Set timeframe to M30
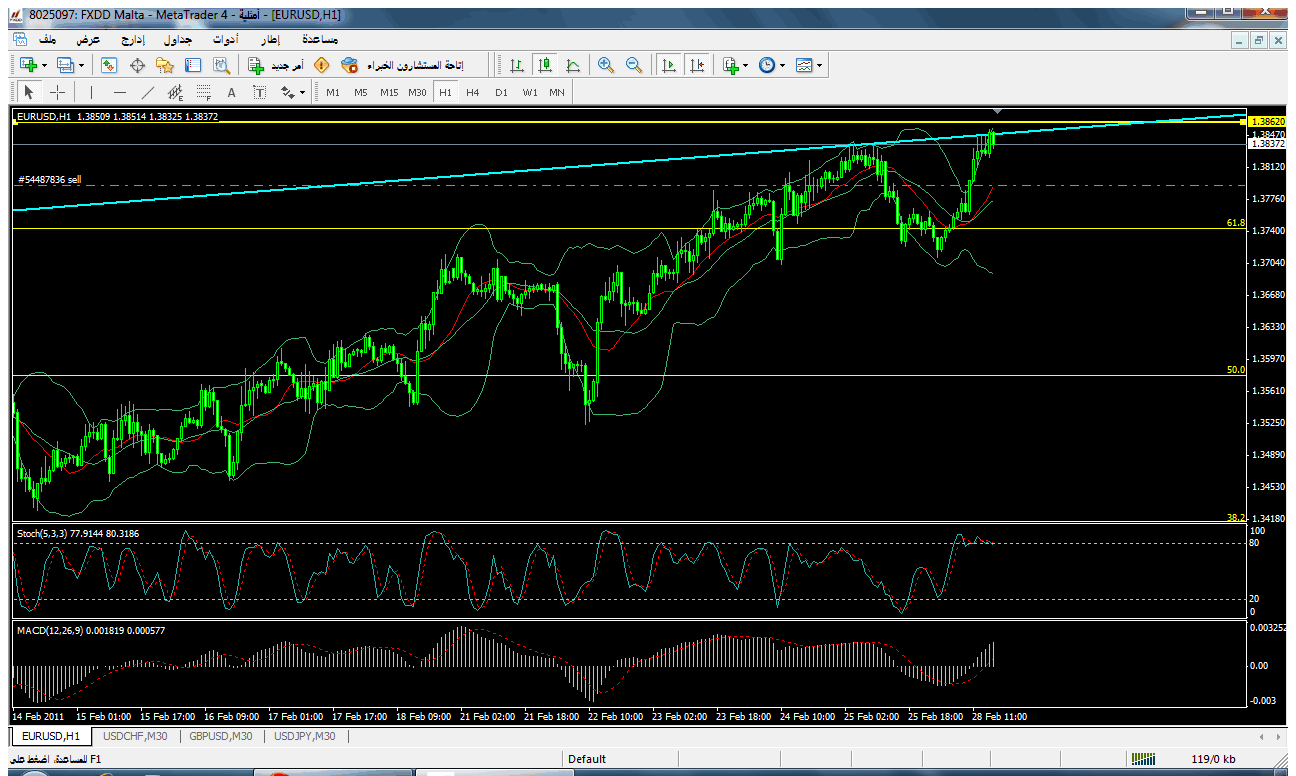 [417, 92]
